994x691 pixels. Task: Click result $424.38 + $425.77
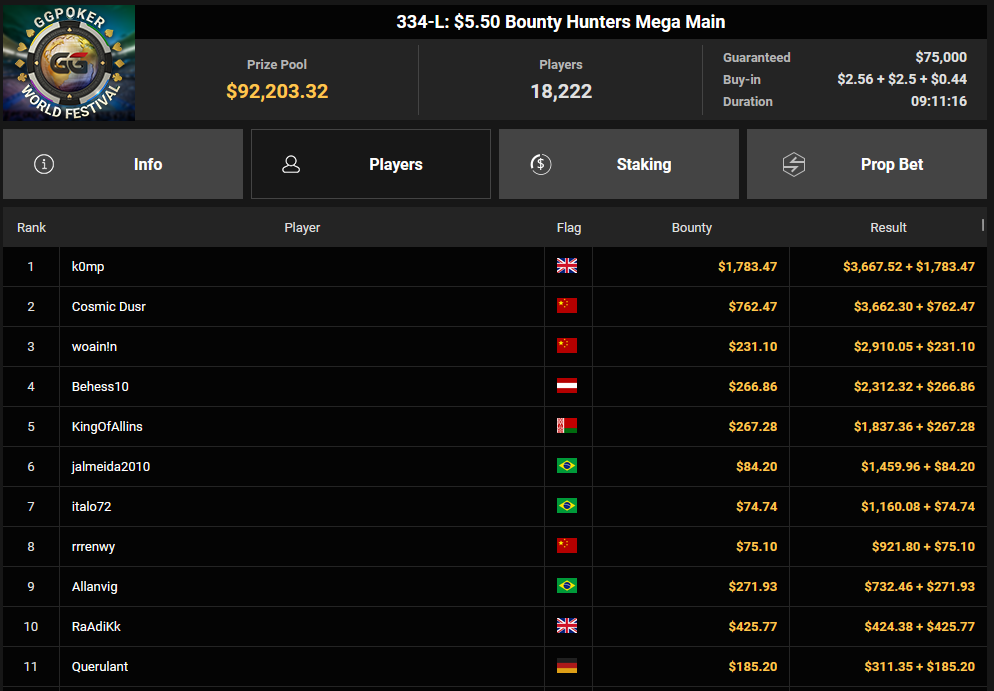point(919,626)
